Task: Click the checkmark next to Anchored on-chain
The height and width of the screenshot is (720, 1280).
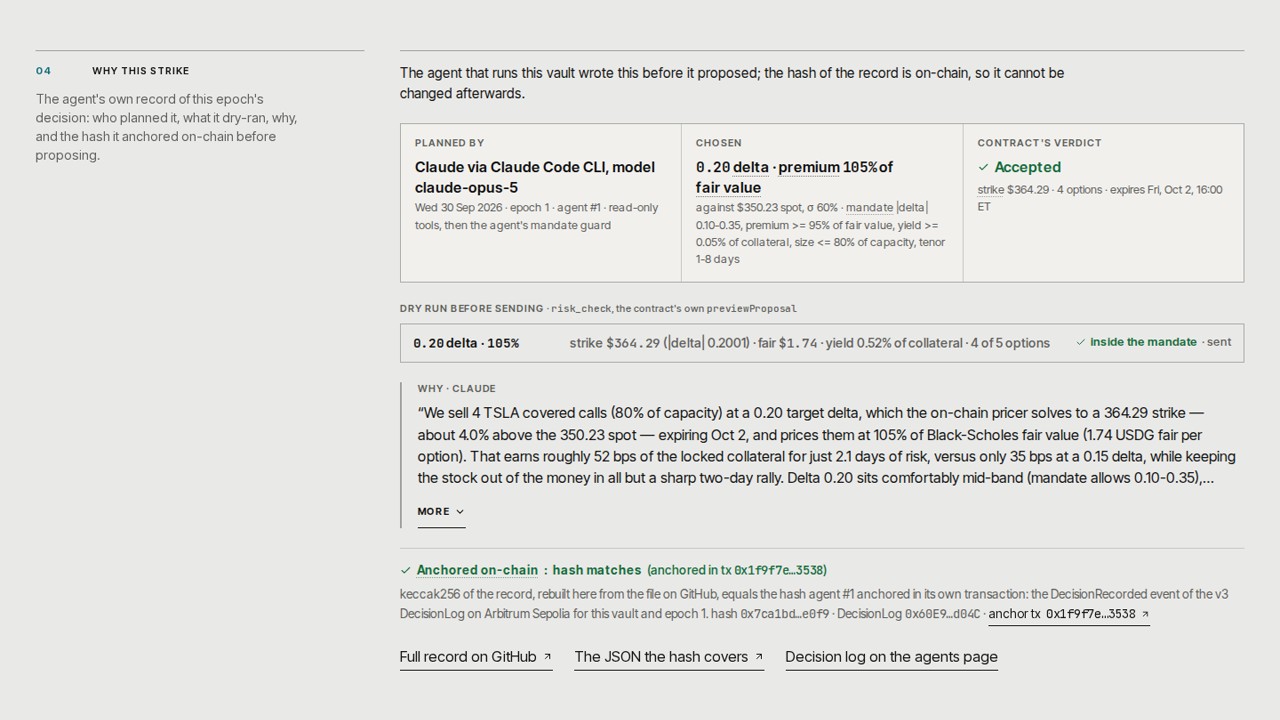Action: click(x=406, y=570)
